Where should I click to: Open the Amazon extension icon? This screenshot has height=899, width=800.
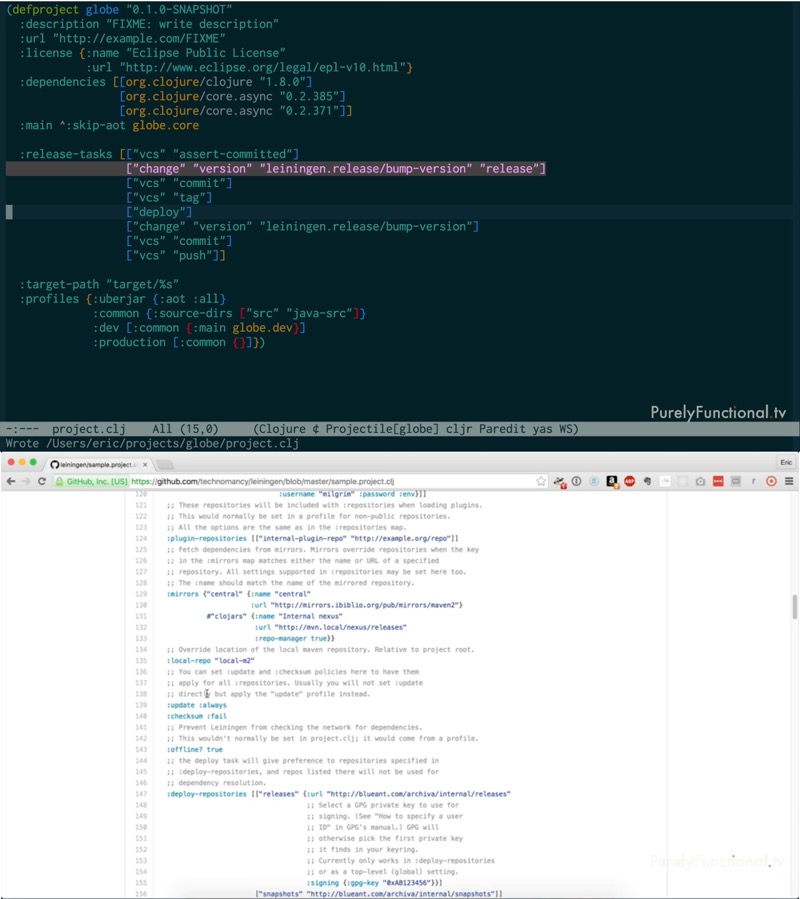click(612, 481)
